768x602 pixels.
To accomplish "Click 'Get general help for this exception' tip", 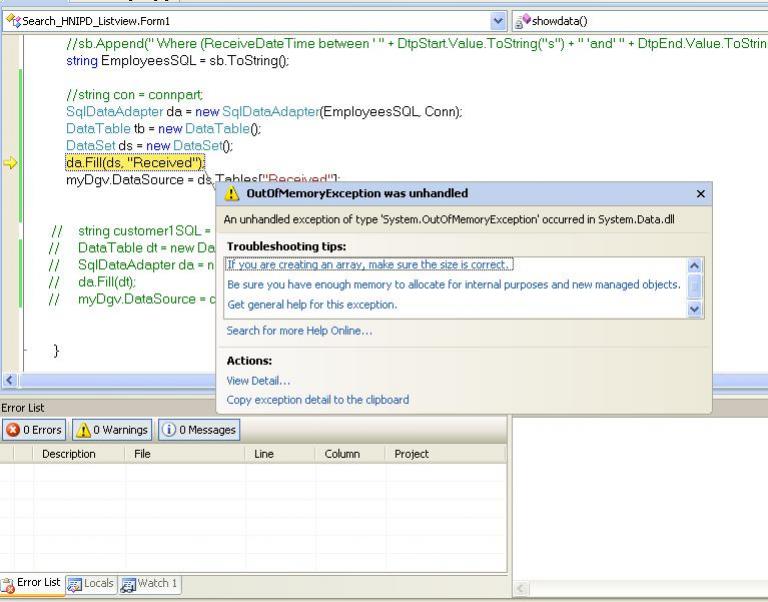I will click(312, 305).
